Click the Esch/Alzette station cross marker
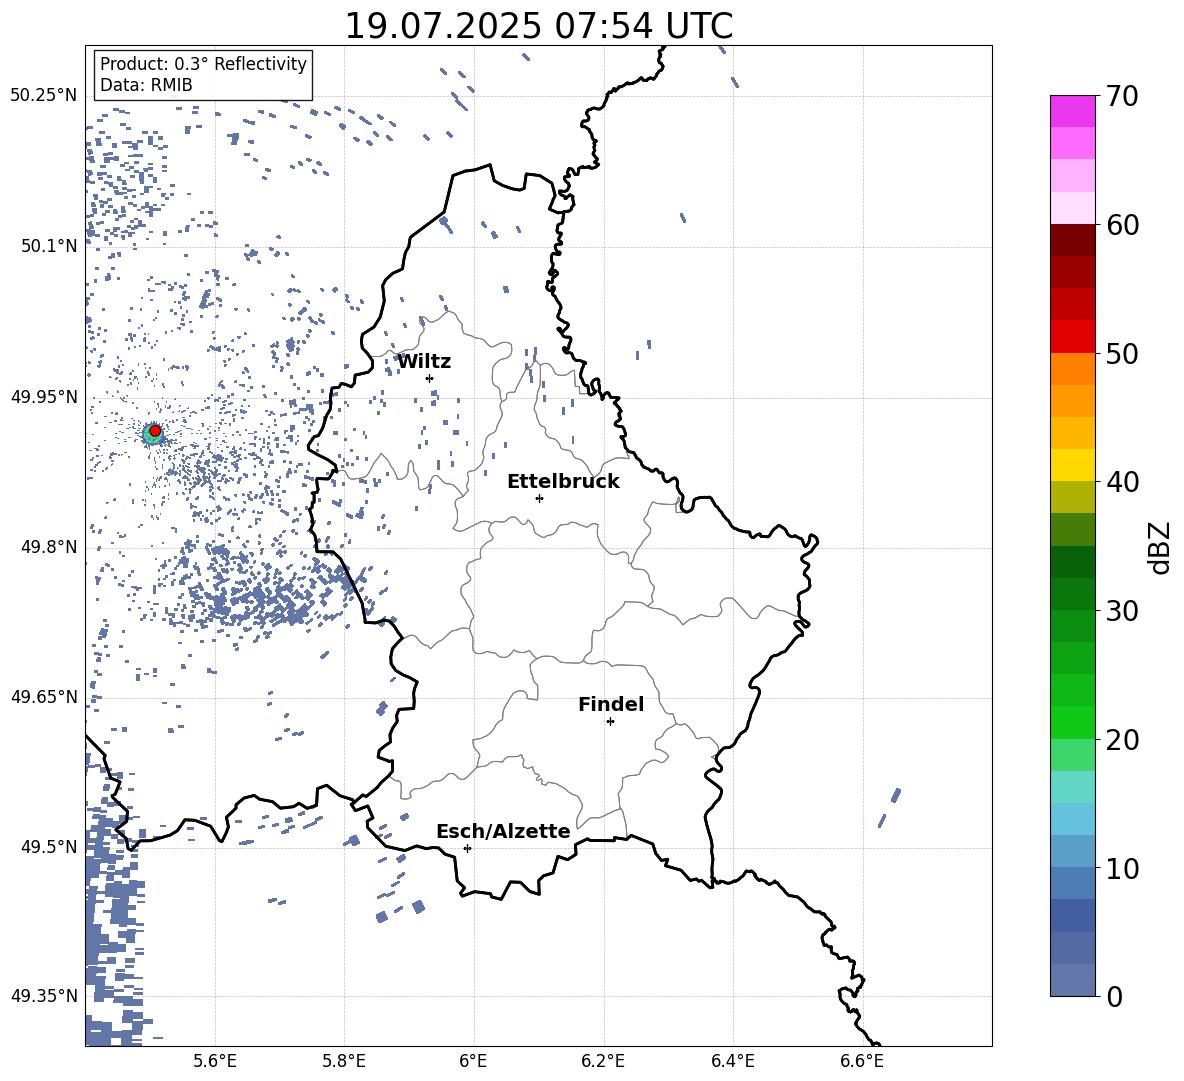 (467, 848)
